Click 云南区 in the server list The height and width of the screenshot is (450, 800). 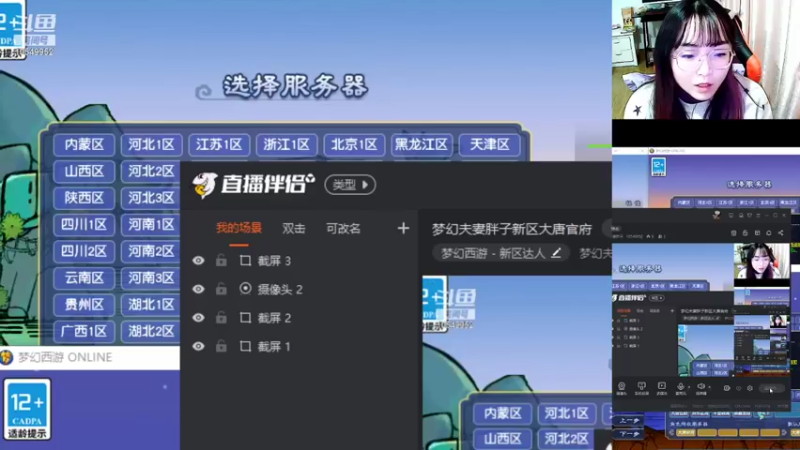click(x=84, y=278)
